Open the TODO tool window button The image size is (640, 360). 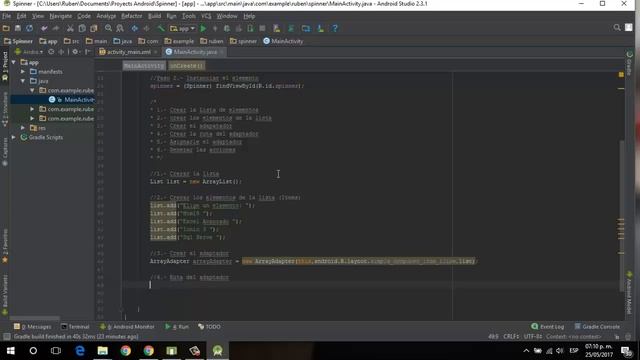tap(209, 327)
